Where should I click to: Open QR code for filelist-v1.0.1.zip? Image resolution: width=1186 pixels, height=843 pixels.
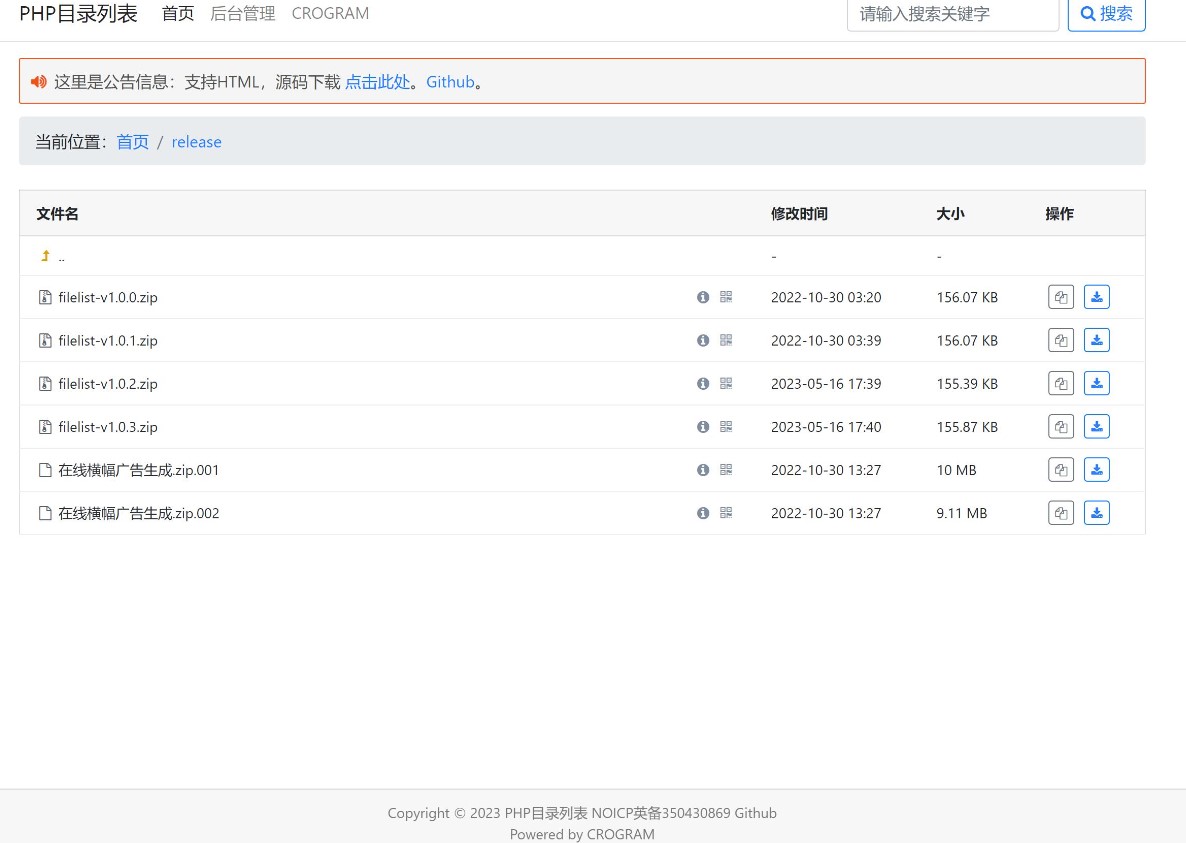click(725, 340)
